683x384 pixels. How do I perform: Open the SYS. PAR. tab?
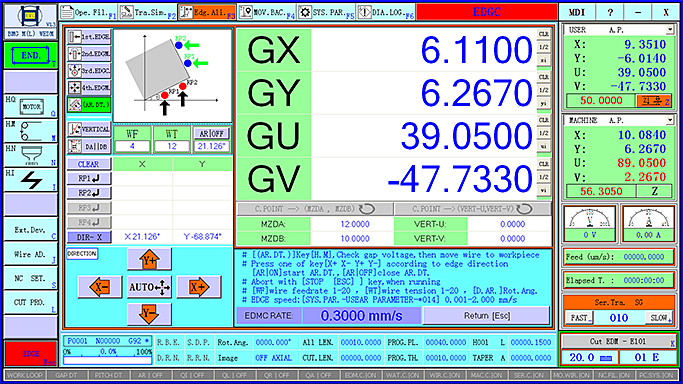(x=327, y=13)
